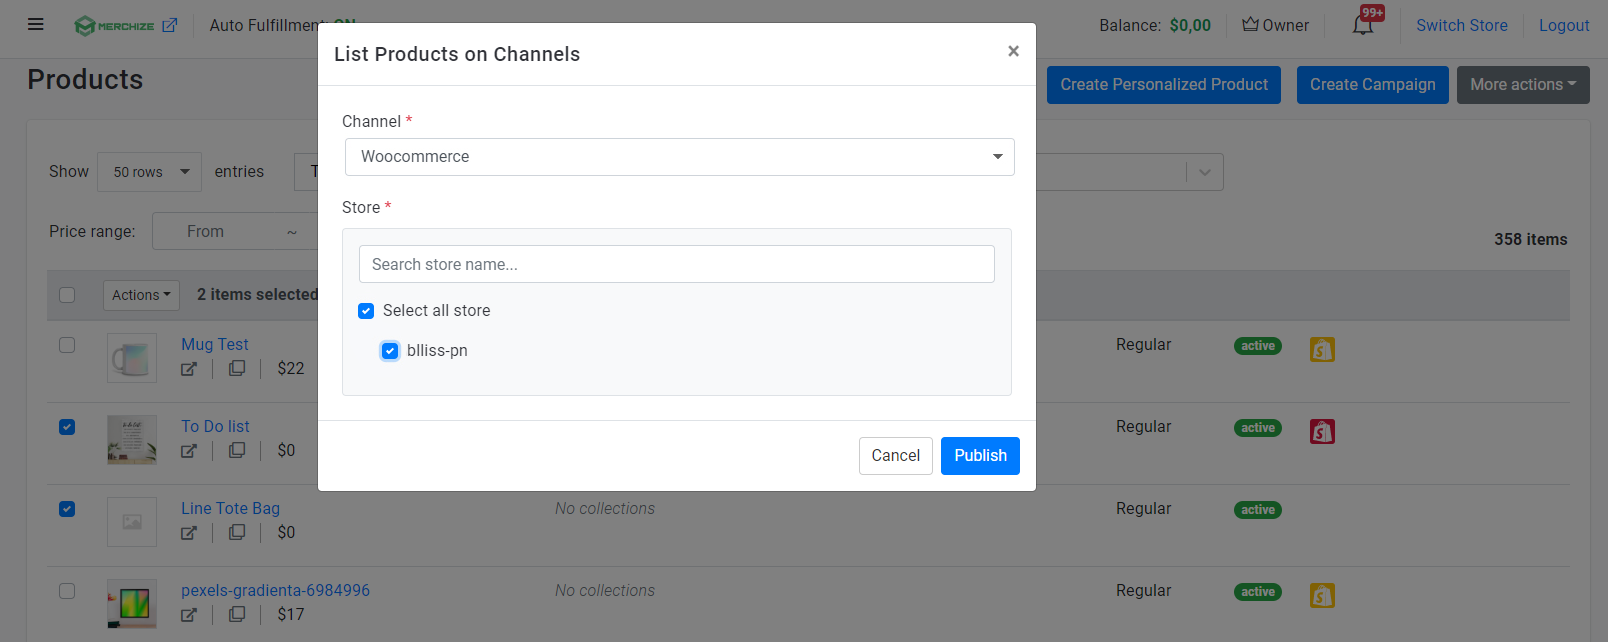The height and width of the screenshot is (642, 1608).
Task: Uncheck the blliss-pn store checkbox
Action: coord(390,351)
